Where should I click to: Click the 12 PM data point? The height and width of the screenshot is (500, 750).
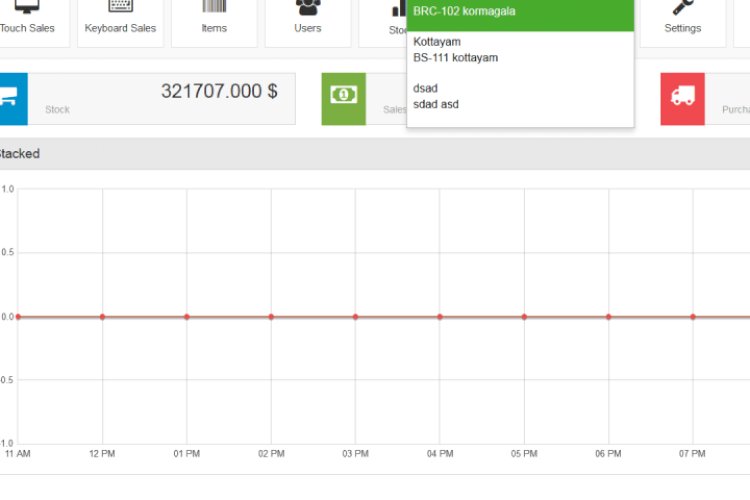[x=102, y=317]
